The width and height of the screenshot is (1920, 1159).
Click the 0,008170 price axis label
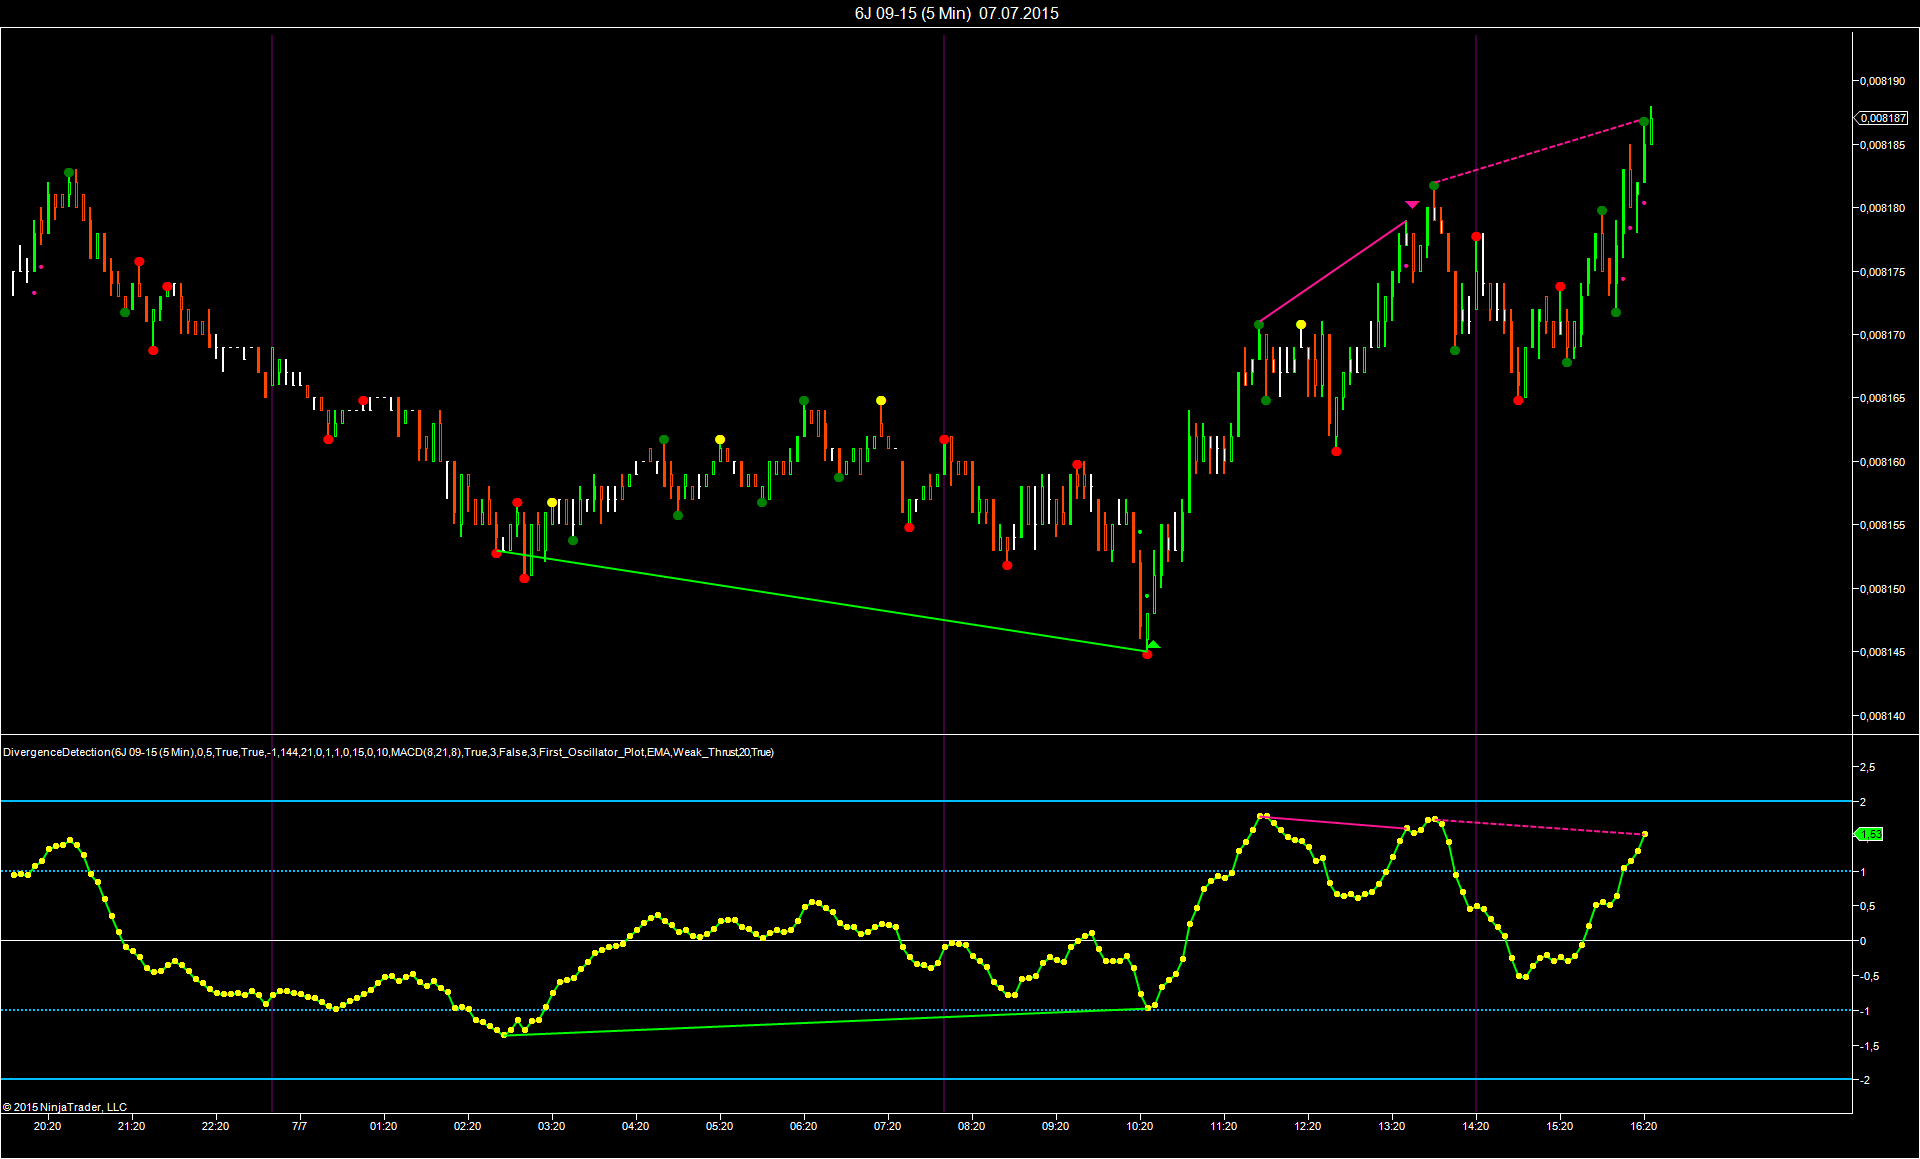pyautogui.click(x=1882, y=335)
